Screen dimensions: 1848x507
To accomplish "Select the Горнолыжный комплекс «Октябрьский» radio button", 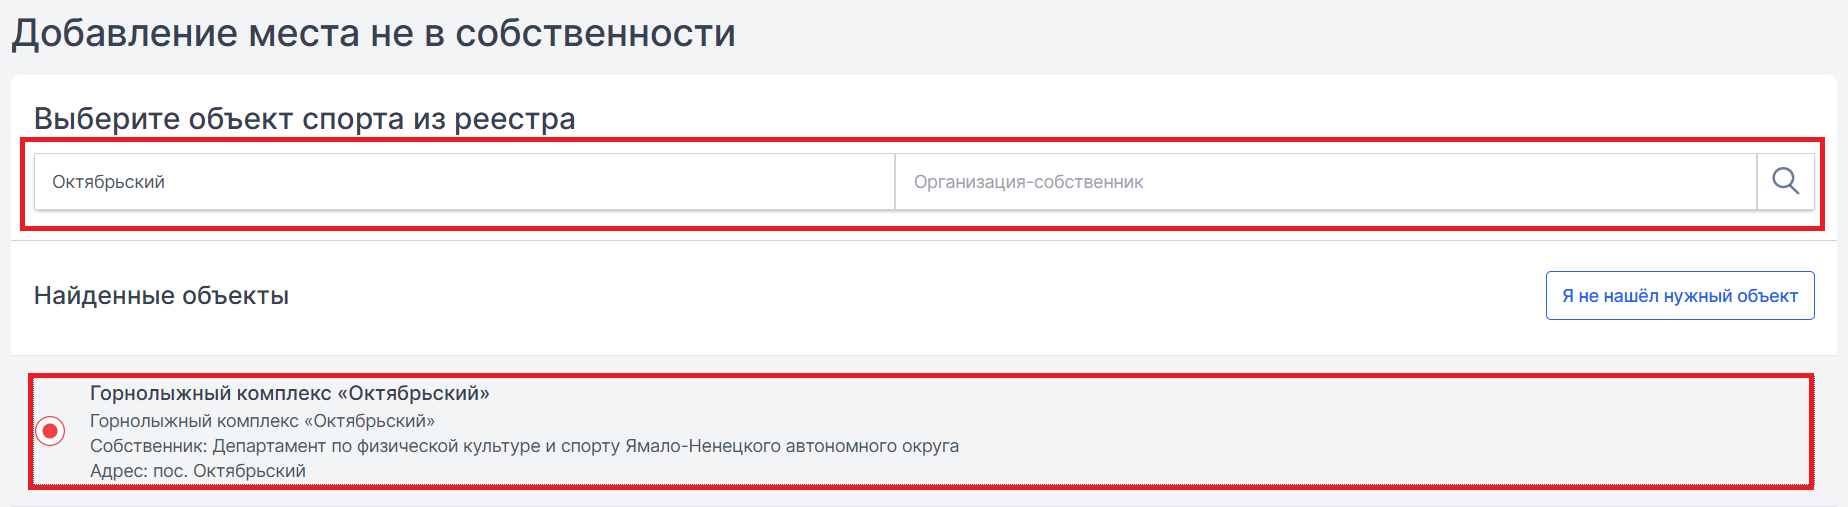I will coord(50,431).
